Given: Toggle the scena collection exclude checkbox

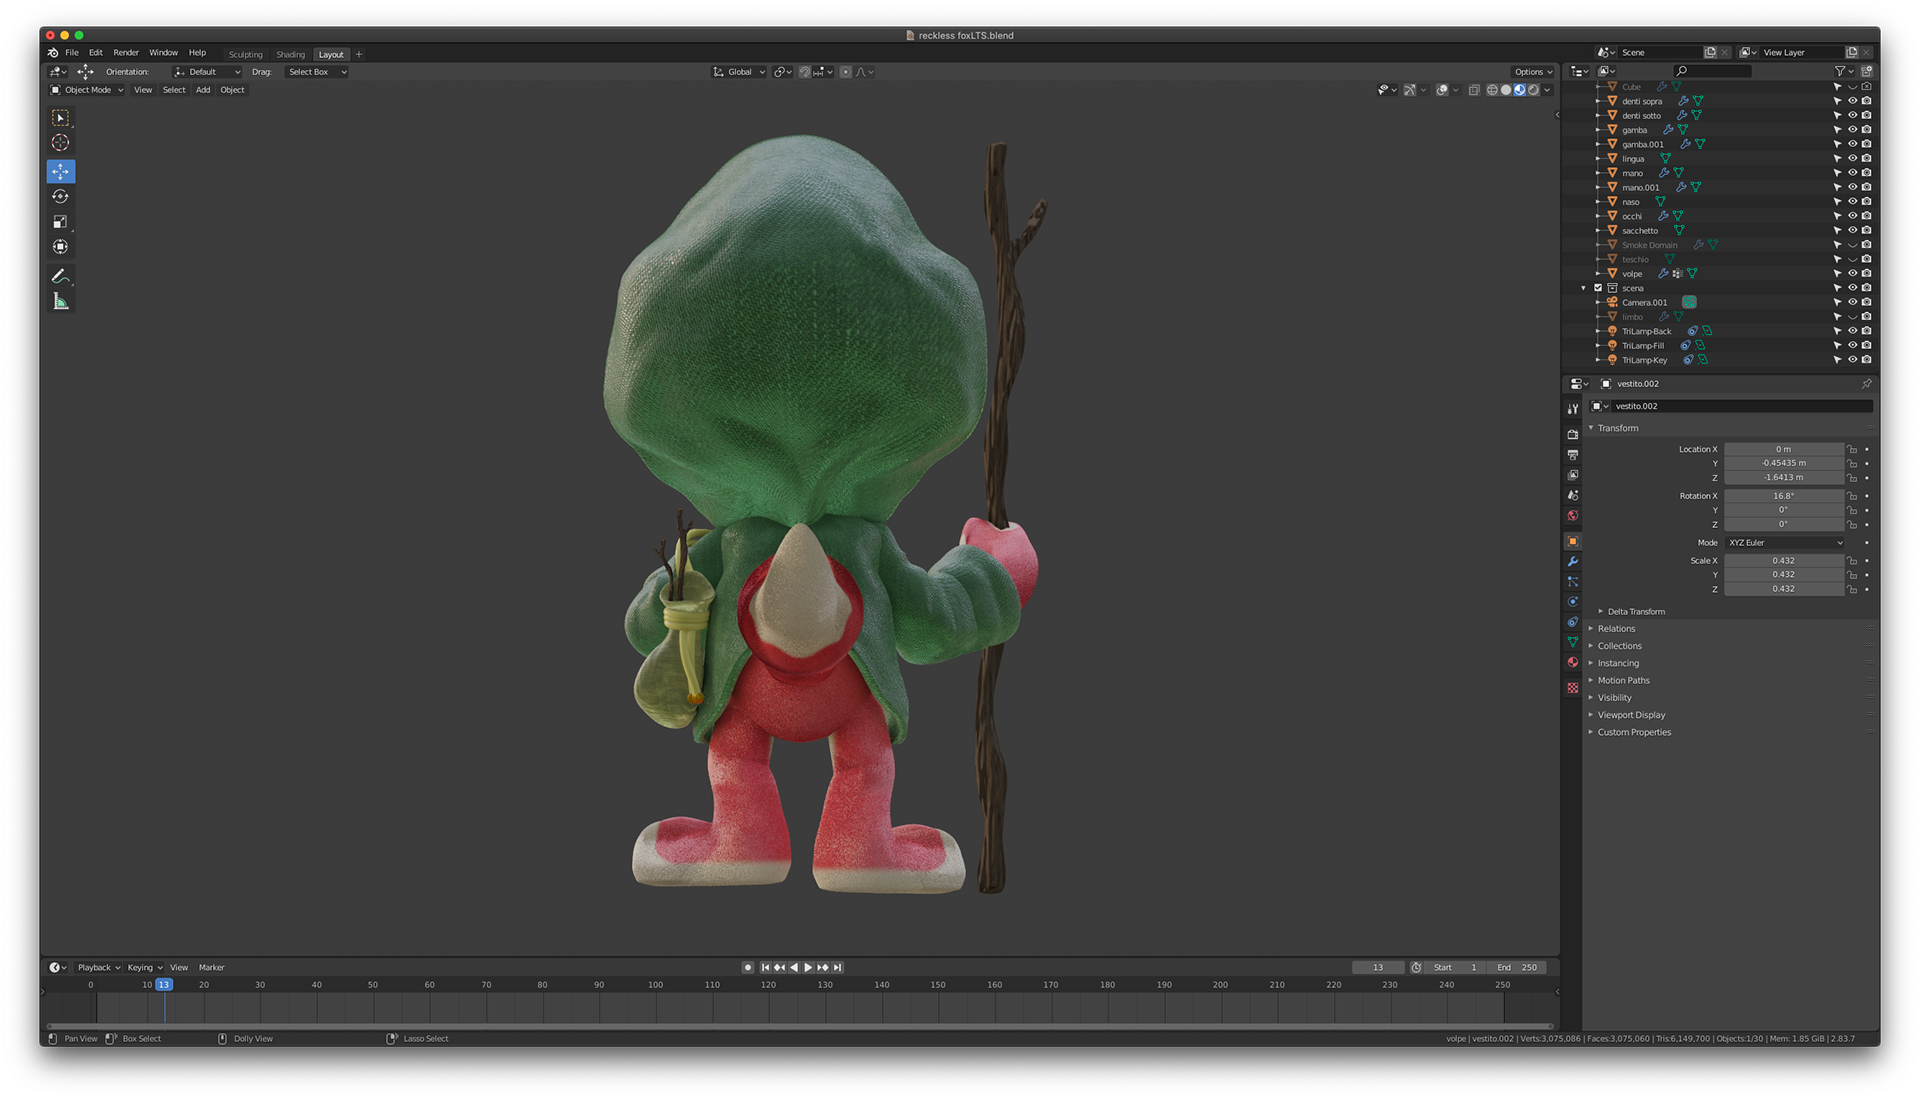Looking at the screenshot, I should click(1598, 288).
